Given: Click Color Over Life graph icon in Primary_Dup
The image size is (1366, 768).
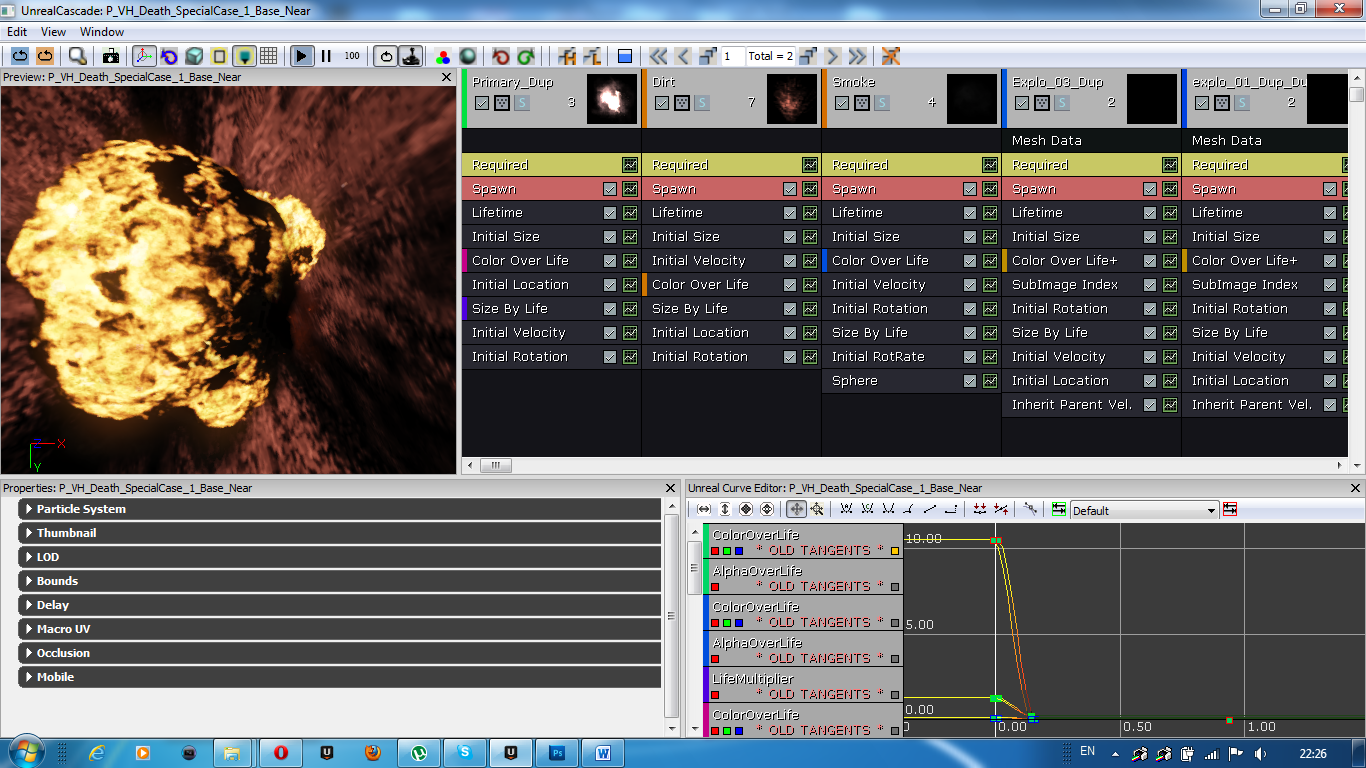Looking at the screenshot, I should (630, 260).
